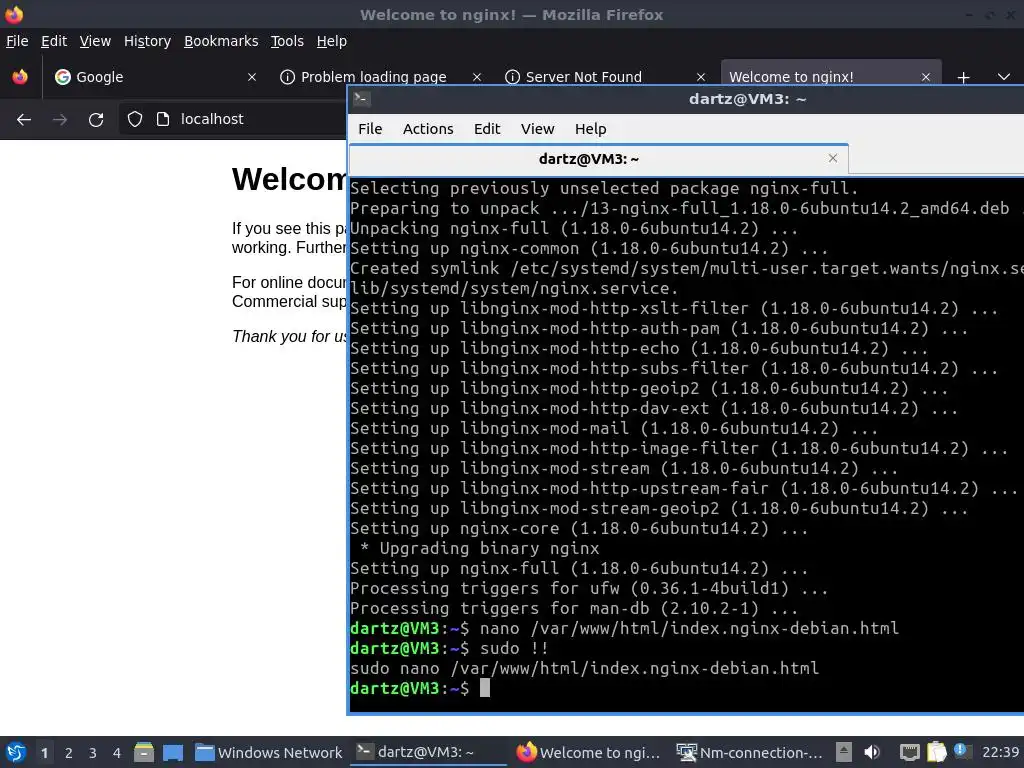Close the Welcome to nginx! tab
The image size is (1024, 768).
click(925, 77)
